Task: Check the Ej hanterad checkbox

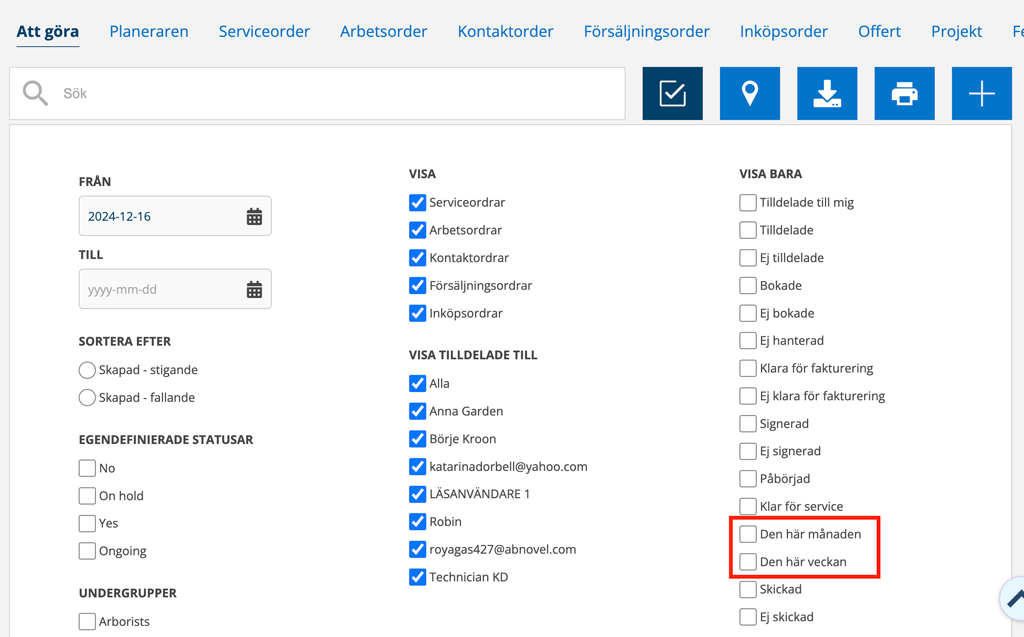Action: [x=748, y=340]
